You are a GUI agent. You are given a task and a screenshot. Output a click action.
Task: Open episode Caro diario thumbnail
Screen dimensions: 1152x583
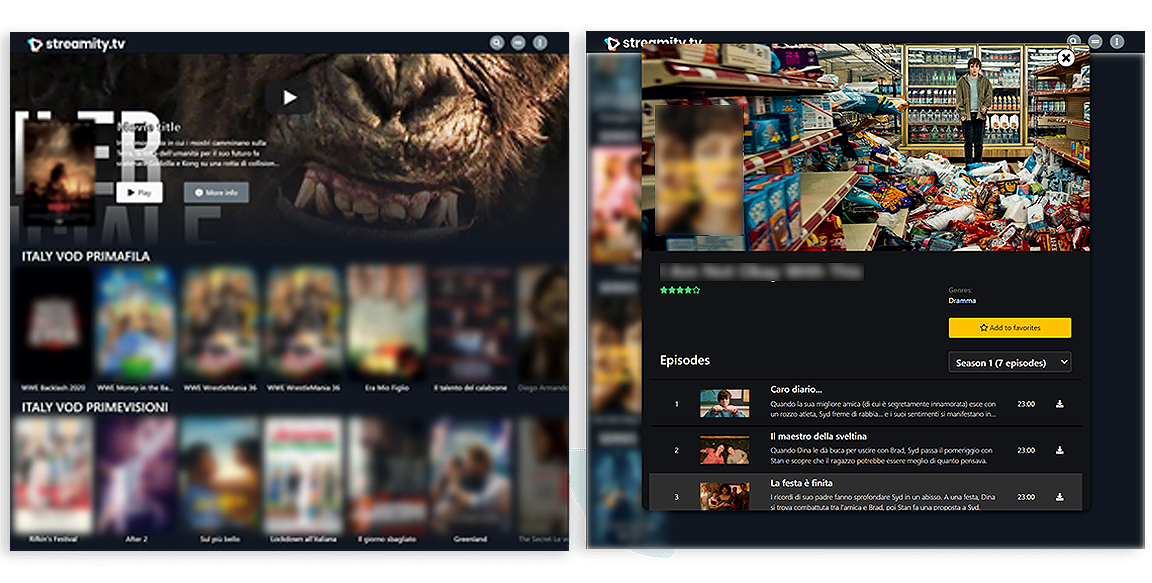pos(724,404)
